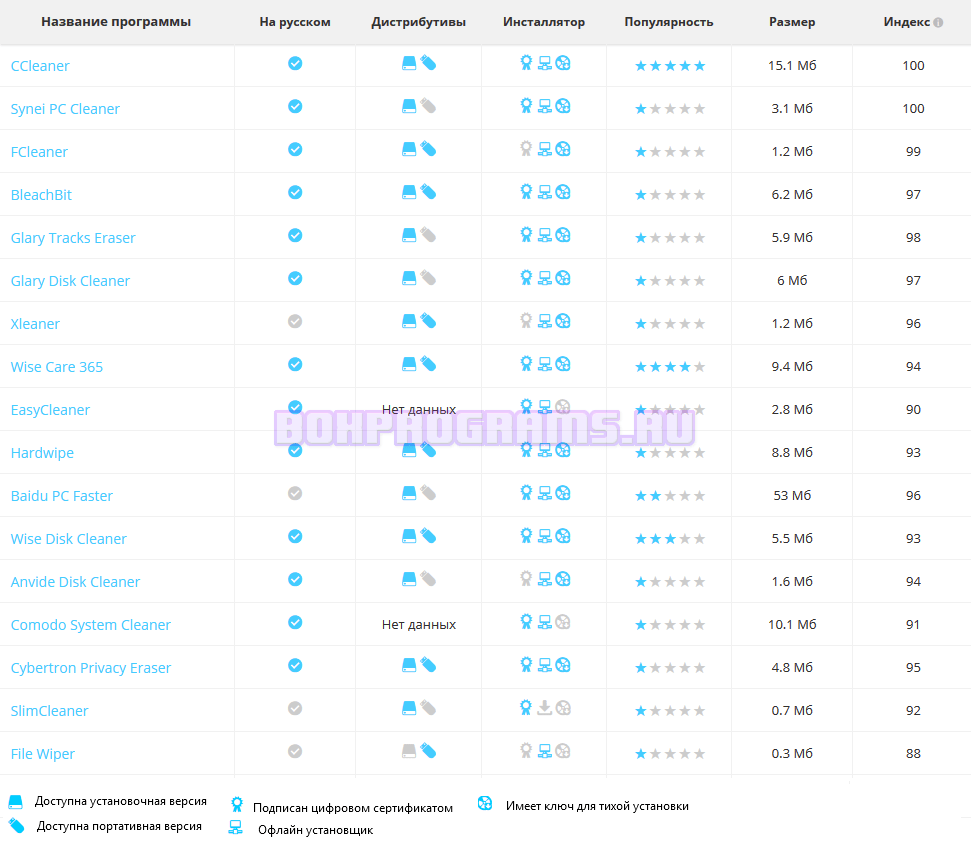Screen dimensions: 971x856
Task: Open the Cybertron Privacy Eraser link
Action: click(90, 668)
